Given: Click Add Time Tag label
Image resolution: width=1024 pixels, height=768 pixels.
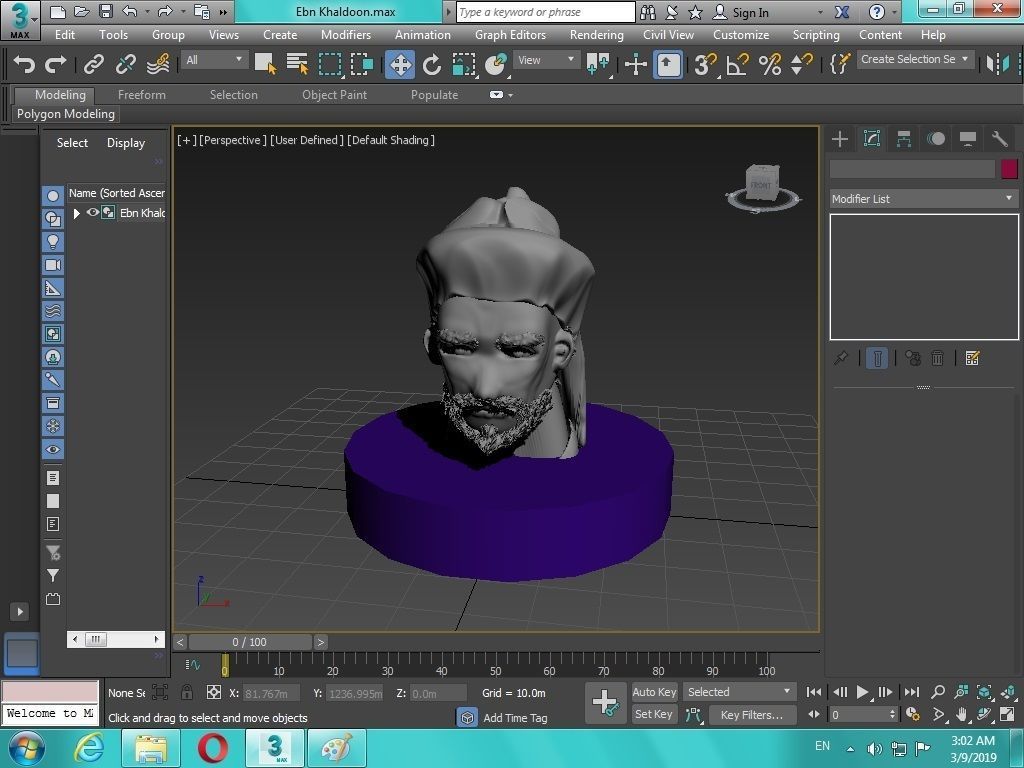Looking at the screenshot, I should click(515, 718).
